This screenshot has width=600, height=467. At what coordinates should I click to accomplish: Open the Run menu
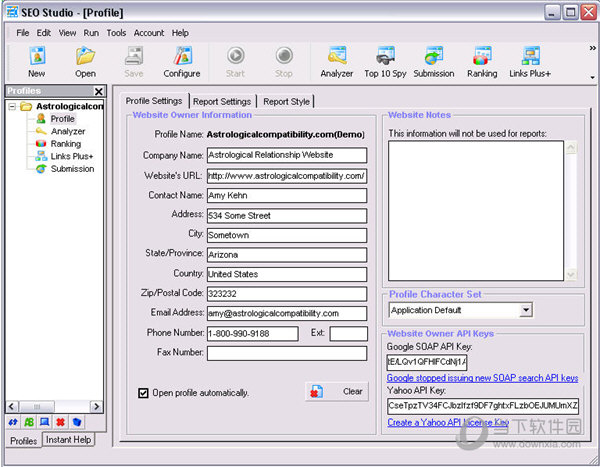pyautogui.click(x=91, y=33)
